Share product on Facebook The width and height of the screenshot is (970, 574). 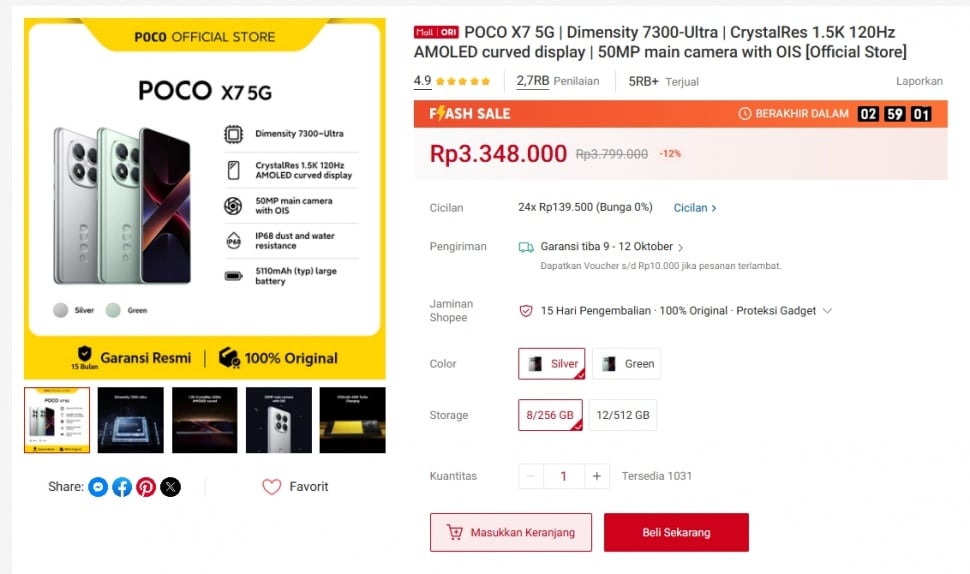click(x=122, y=487)
